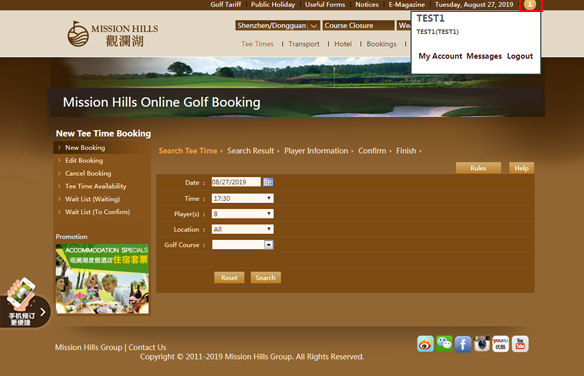Select Cancel Booking in sidebar
The height and width of the screenshot is (376, 584).
(x=88, y=173)
